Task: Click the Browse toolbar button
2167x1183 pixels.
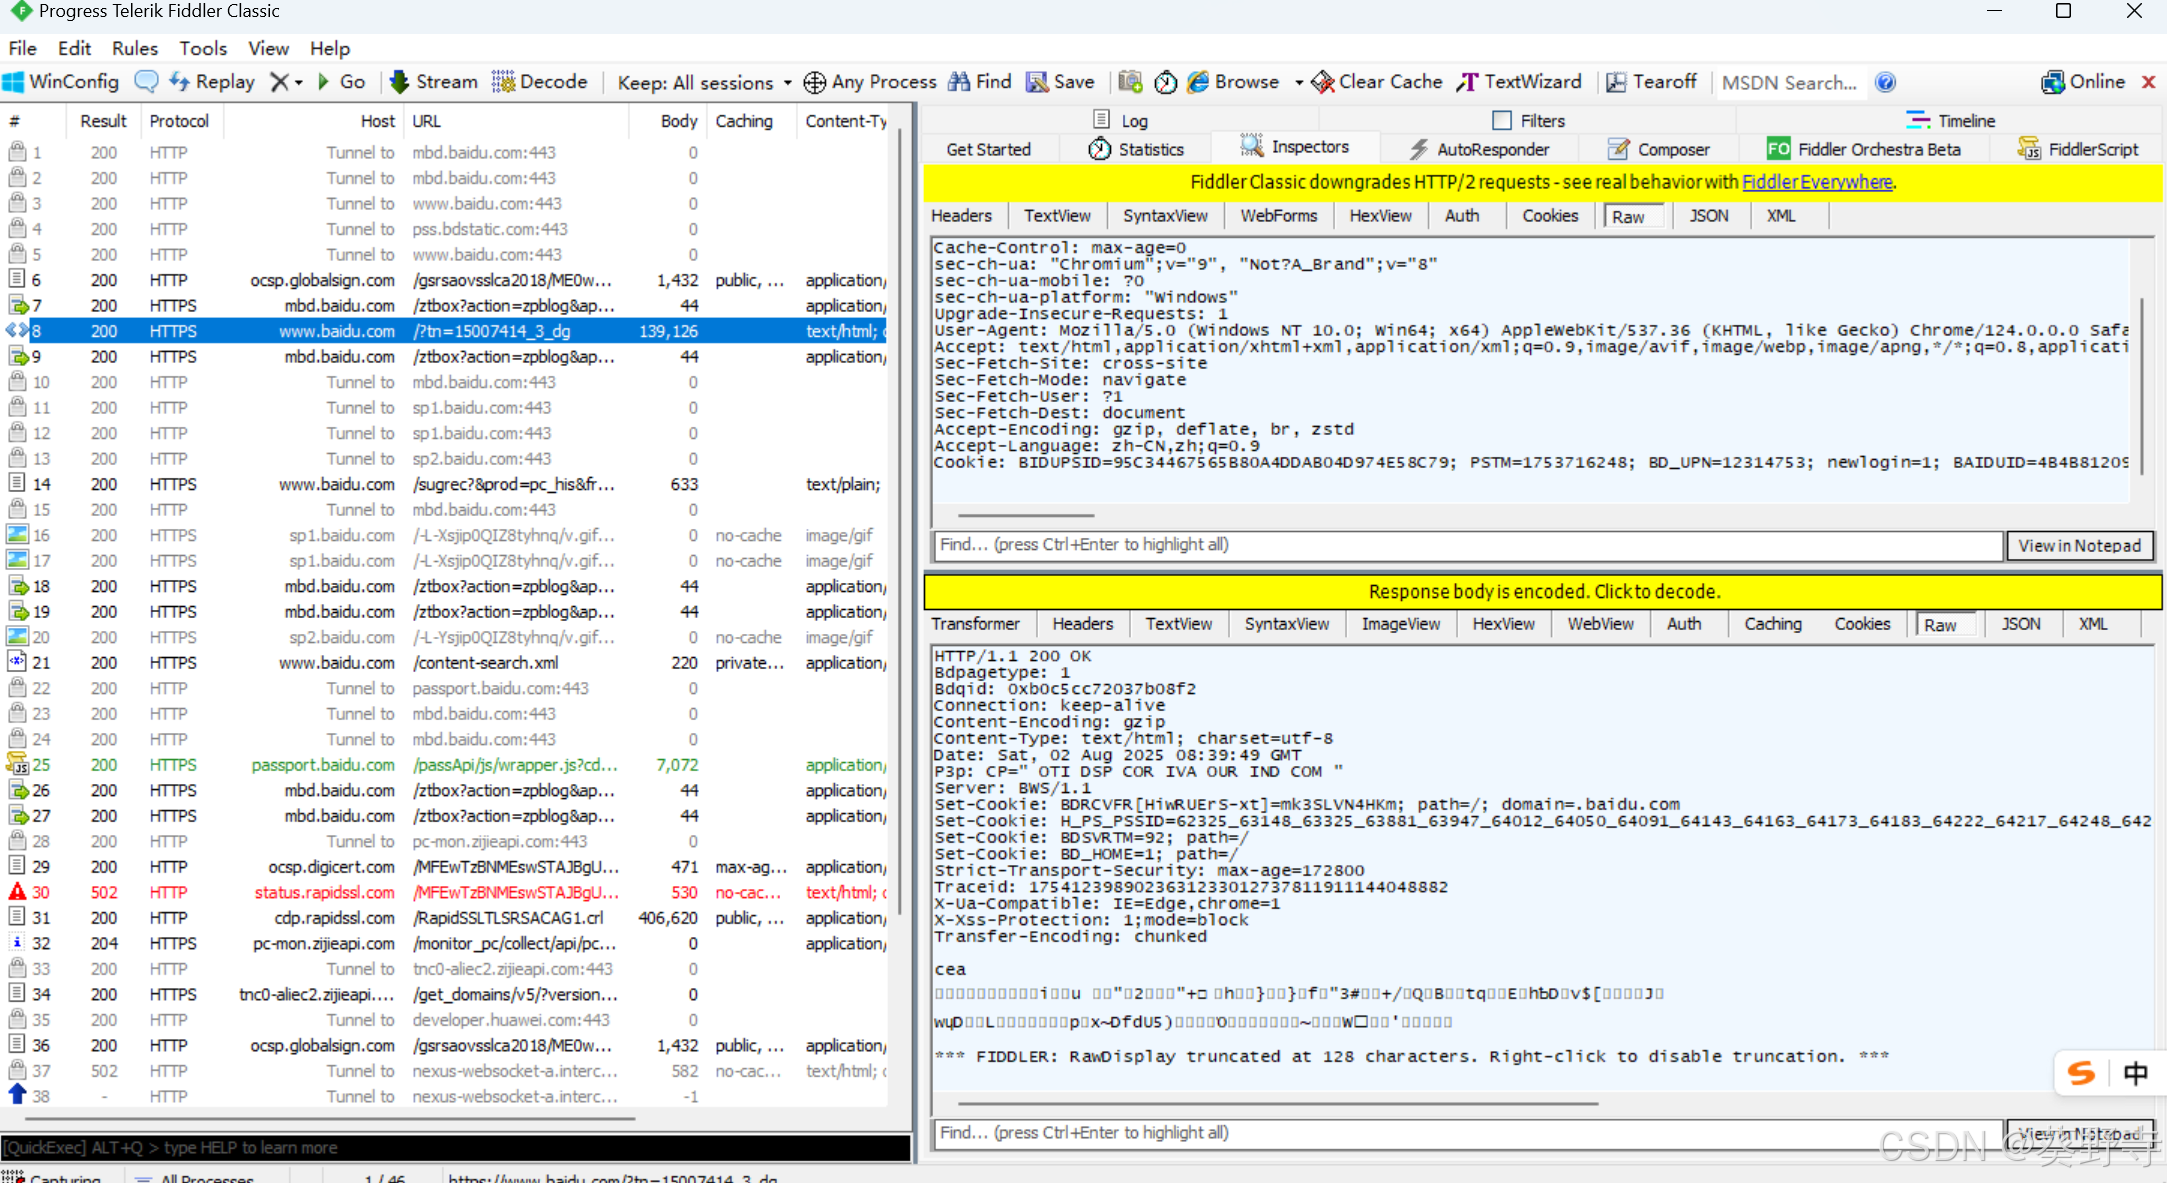Action: 1233,82
